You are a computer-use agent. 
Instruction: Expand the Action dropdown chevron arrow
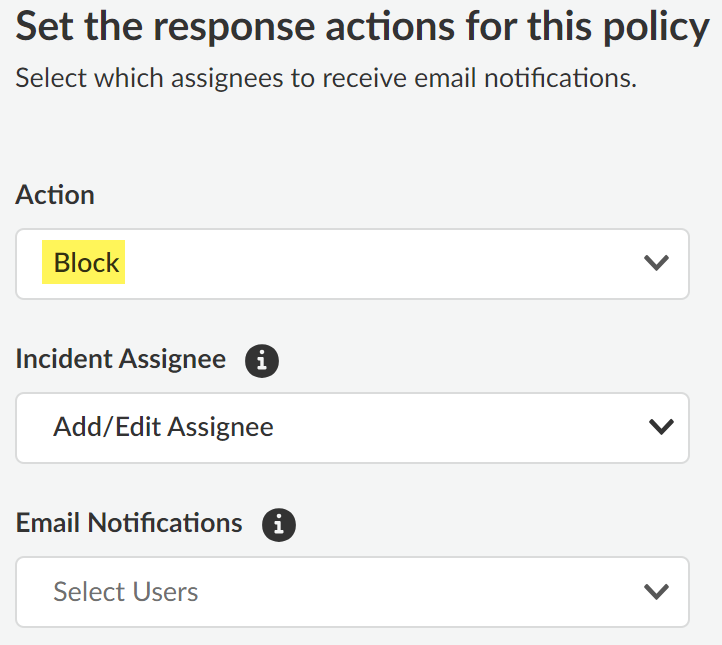point(656,263)
